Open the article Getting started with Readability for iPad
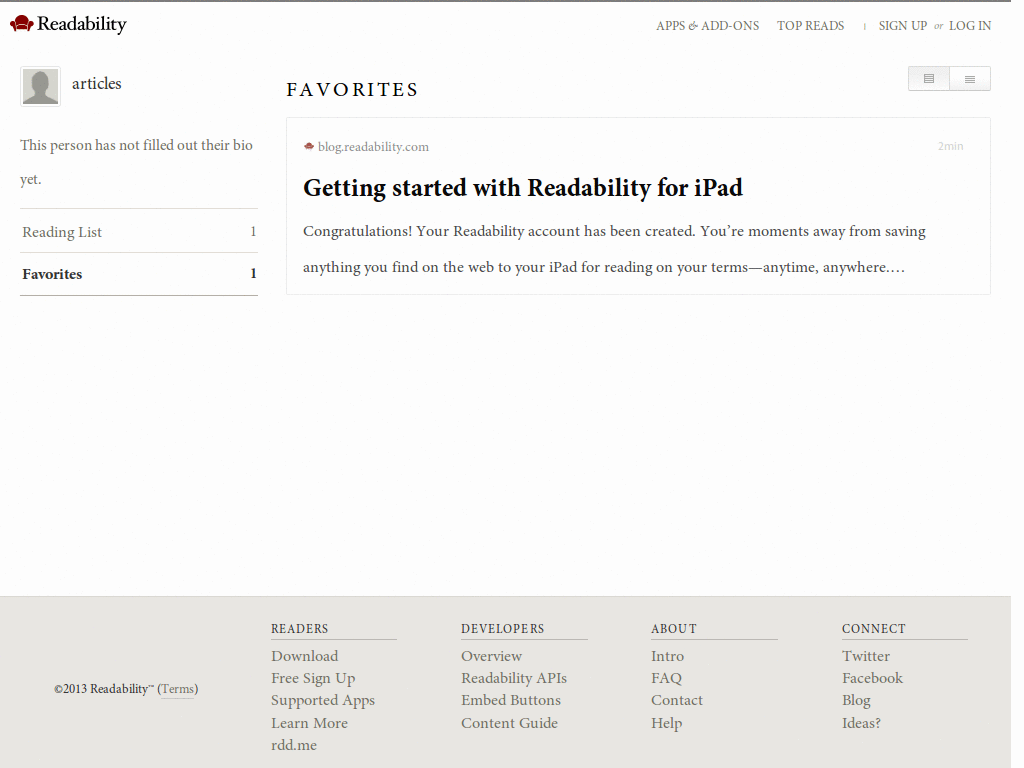The width and height of the screenshot is (1024, 768). click(523, 188)
